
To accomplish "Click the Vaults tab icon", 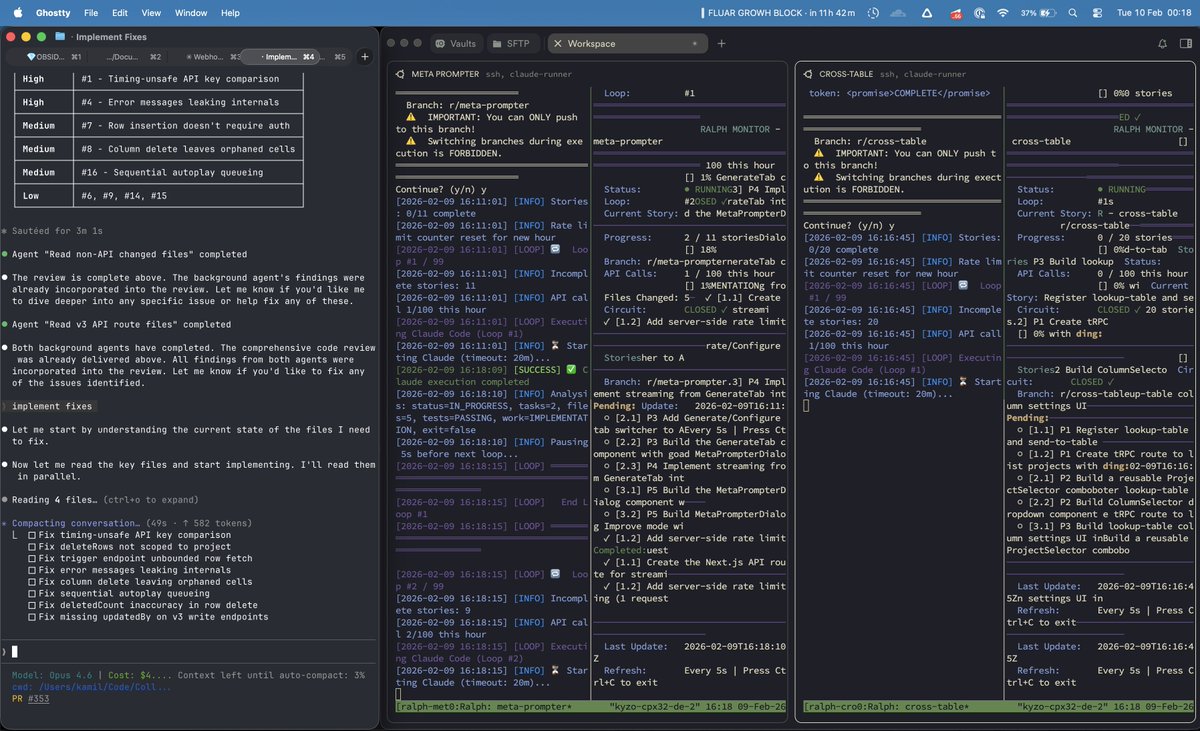I will coord(439,44).
